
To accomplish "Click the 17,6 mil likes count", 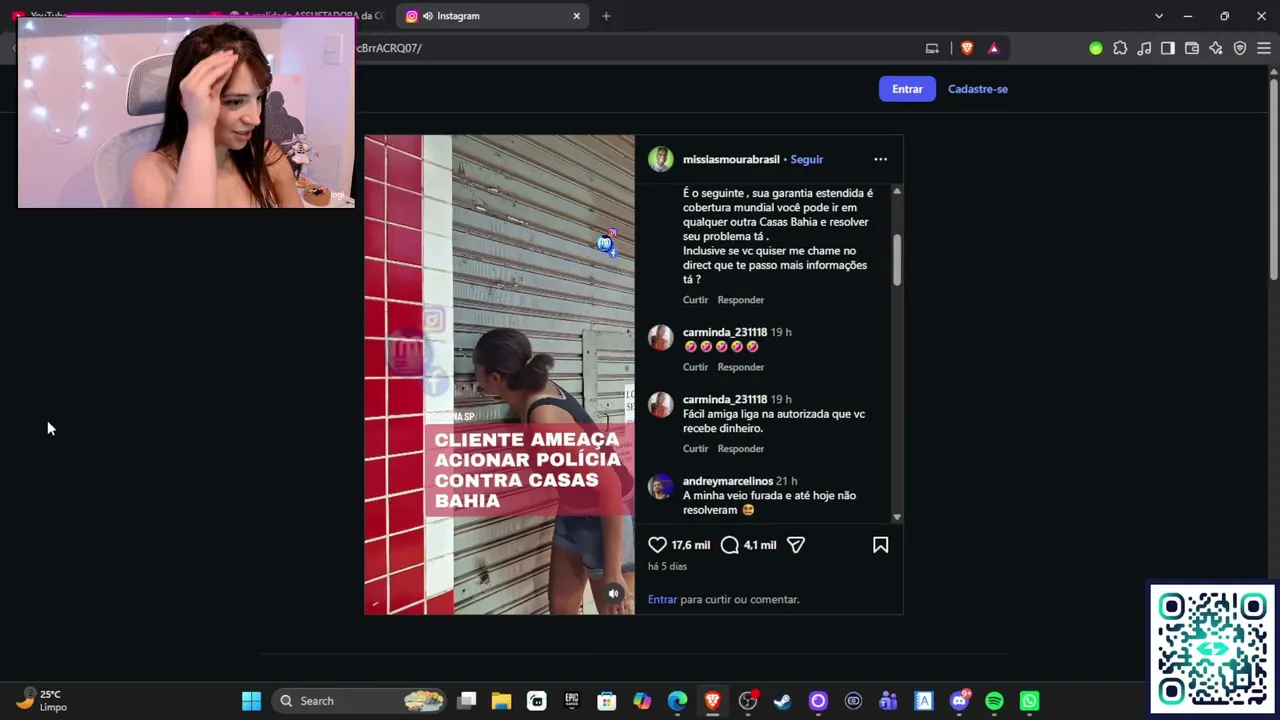I will coord(691,545).
